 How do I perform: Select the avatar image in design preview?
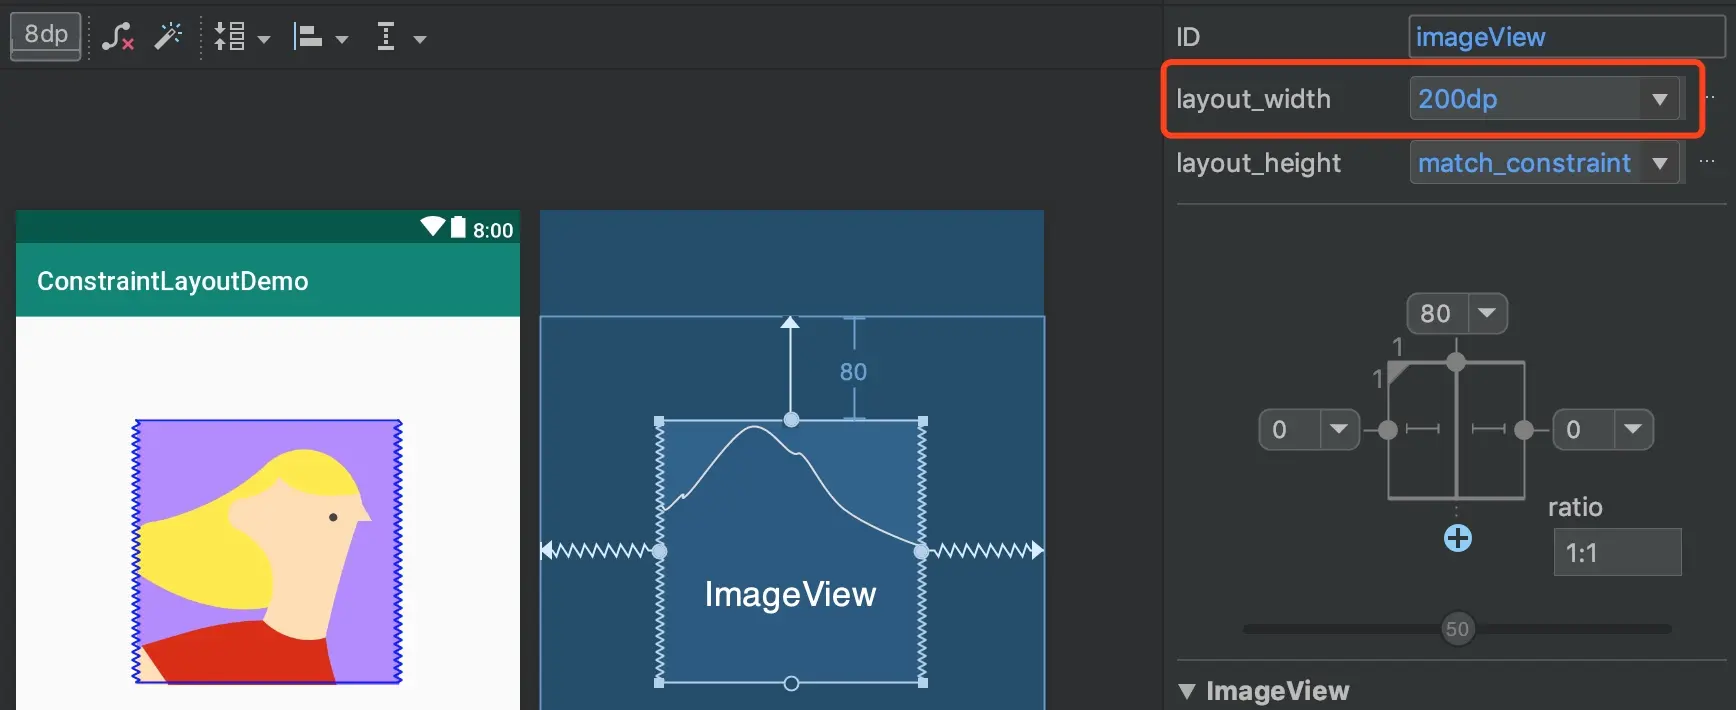[x=267, y=551]
